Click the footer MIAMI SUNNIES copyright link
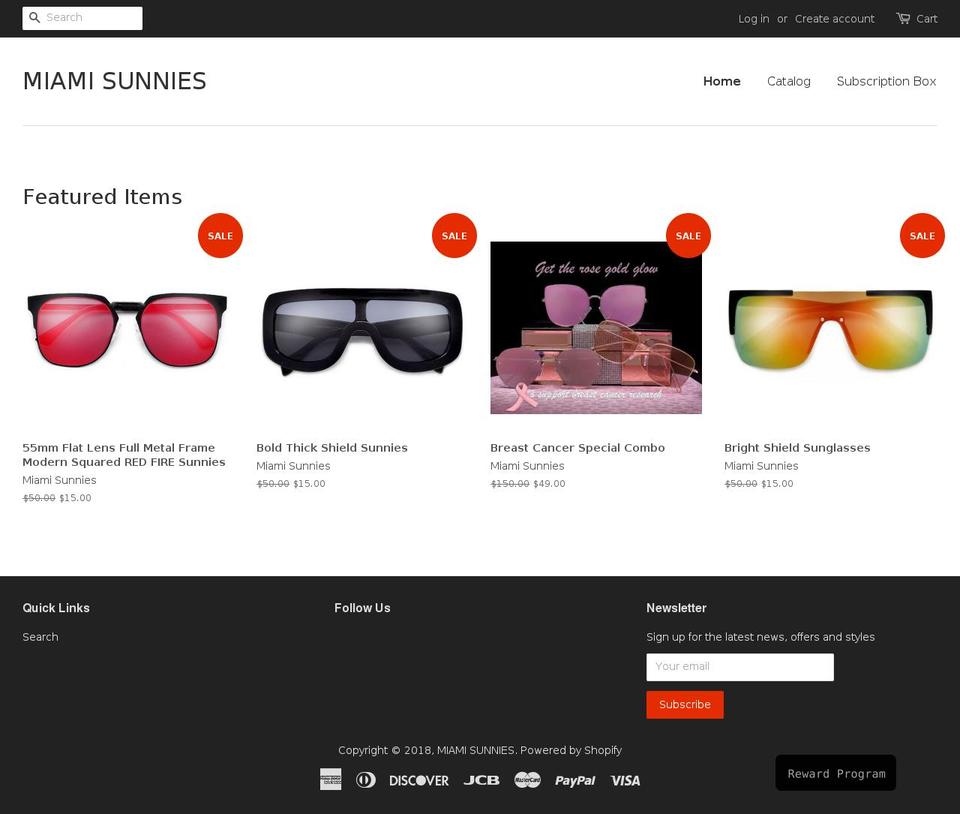This screenshot has height=814, width=960. point(476,750)
